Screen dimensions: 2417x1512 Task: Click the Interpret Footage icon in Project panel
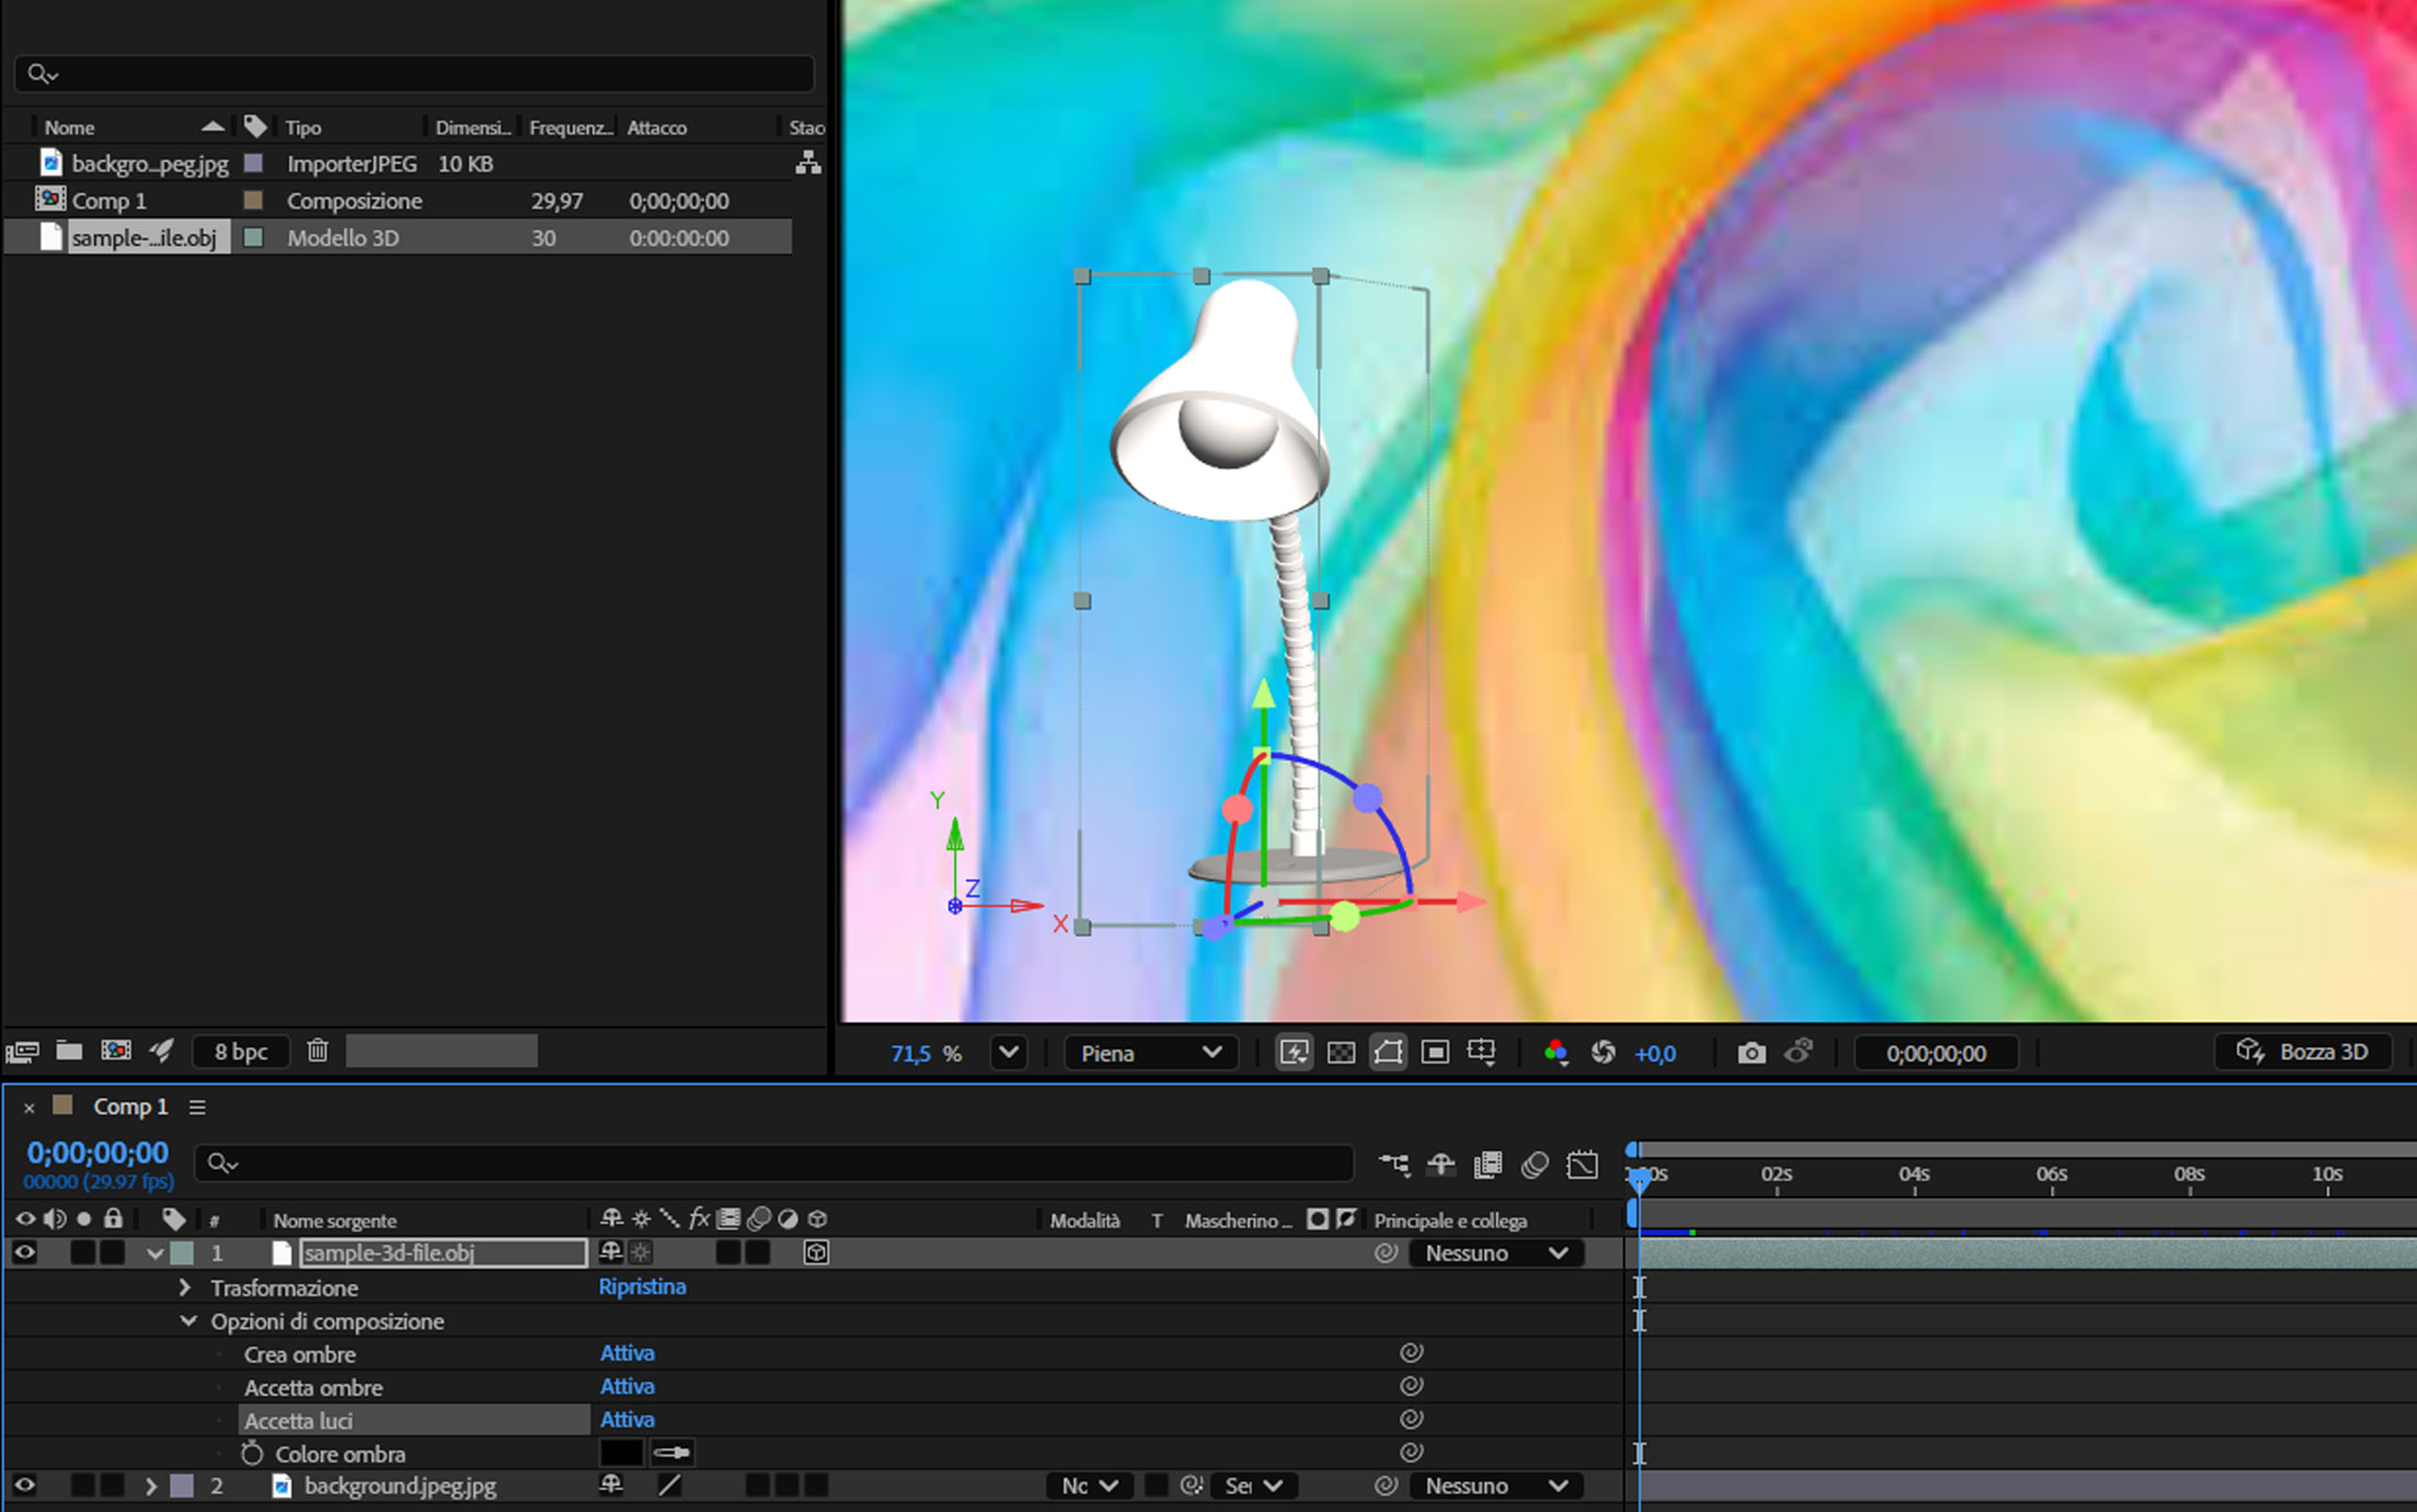coord(22,1051)
